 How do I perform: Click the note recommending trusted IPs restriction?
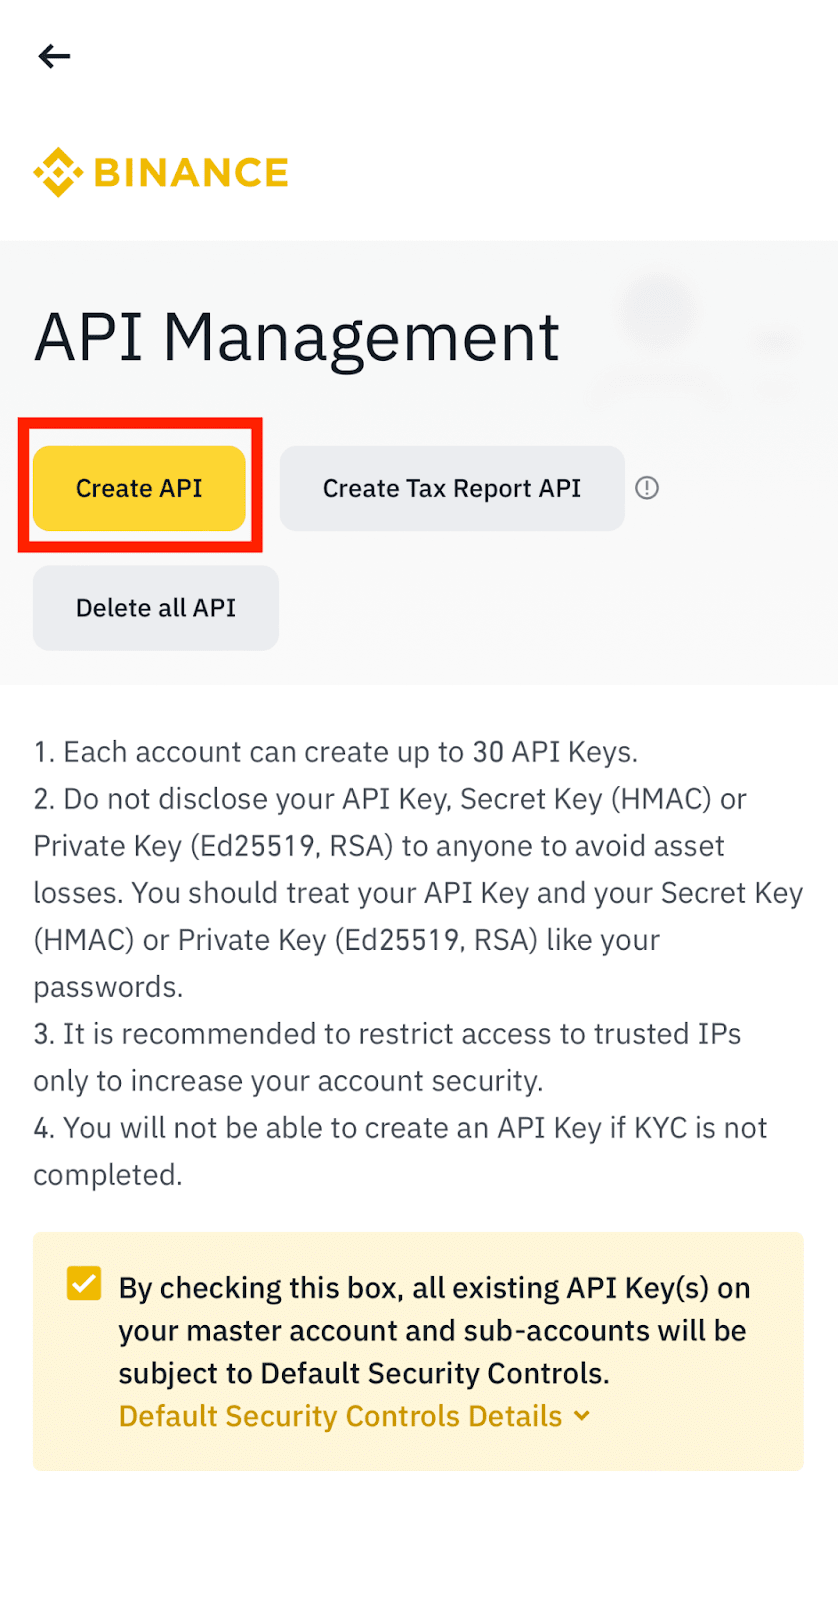[x=387, y=1057]
